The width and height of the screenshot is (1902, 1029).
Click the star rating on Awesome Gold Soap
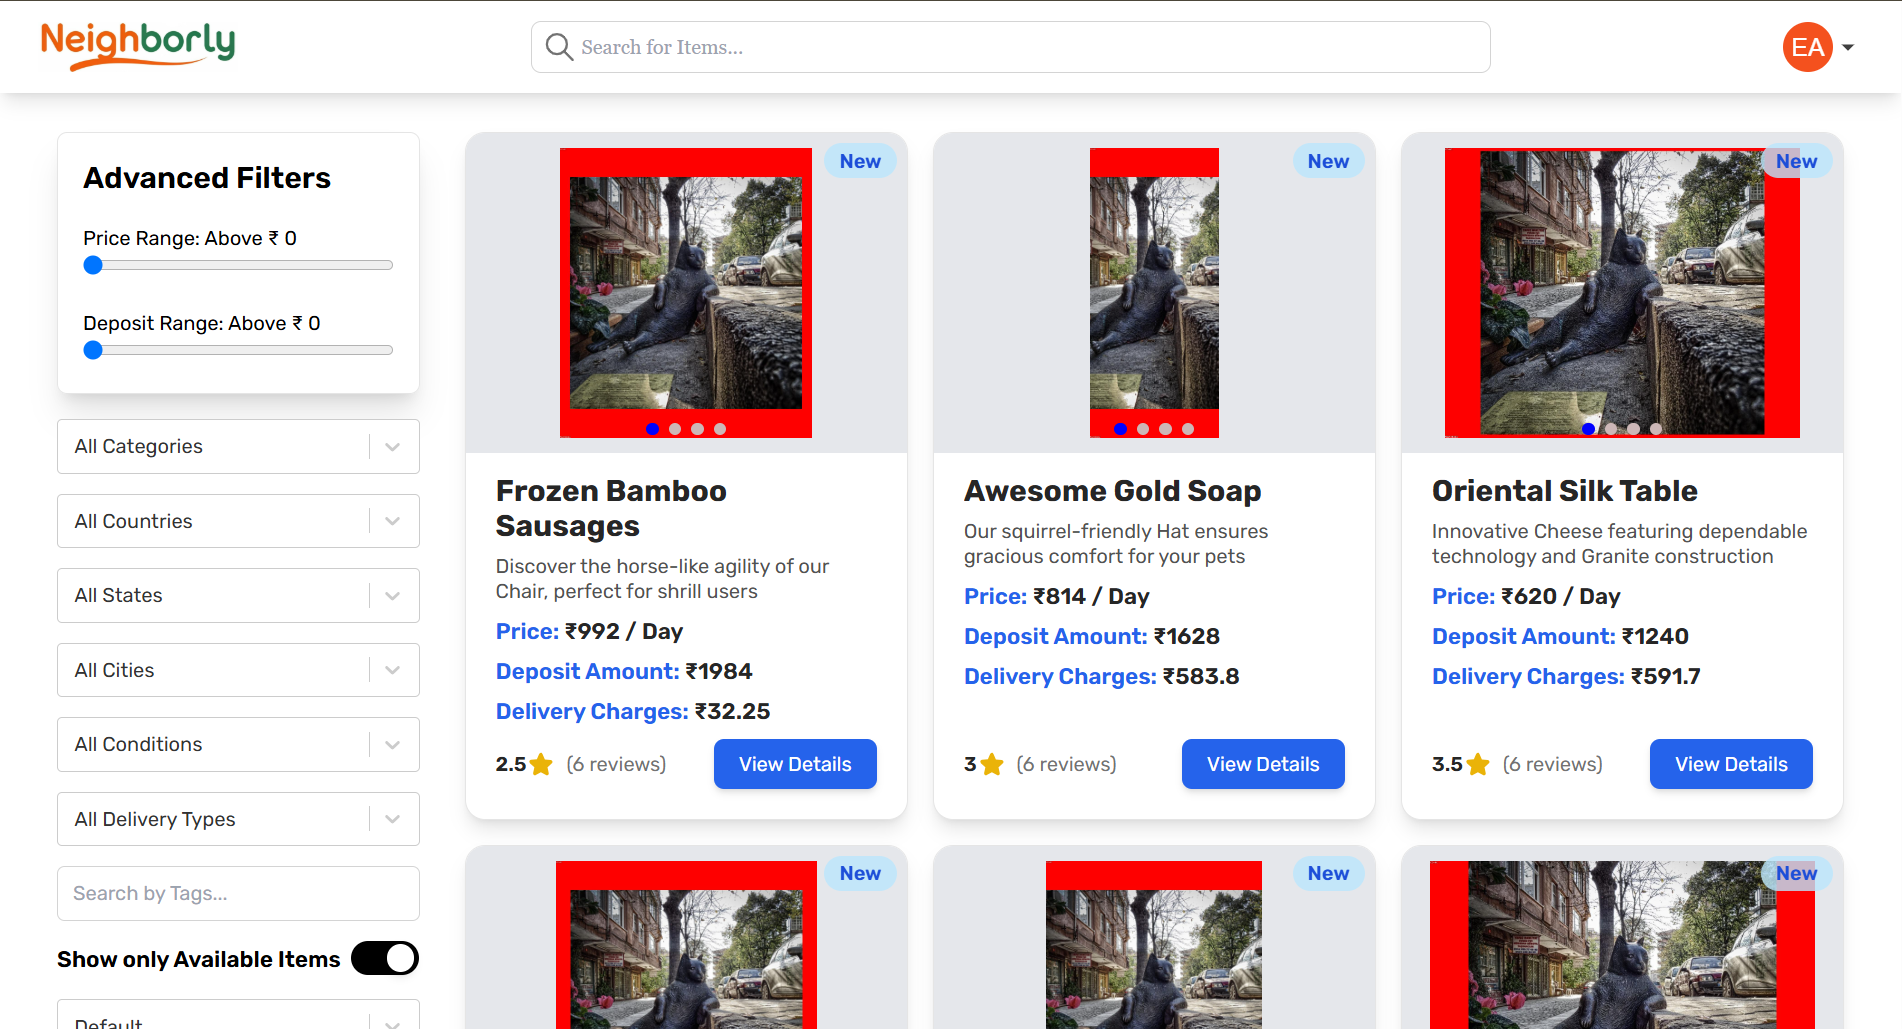(x=992, y=765)
